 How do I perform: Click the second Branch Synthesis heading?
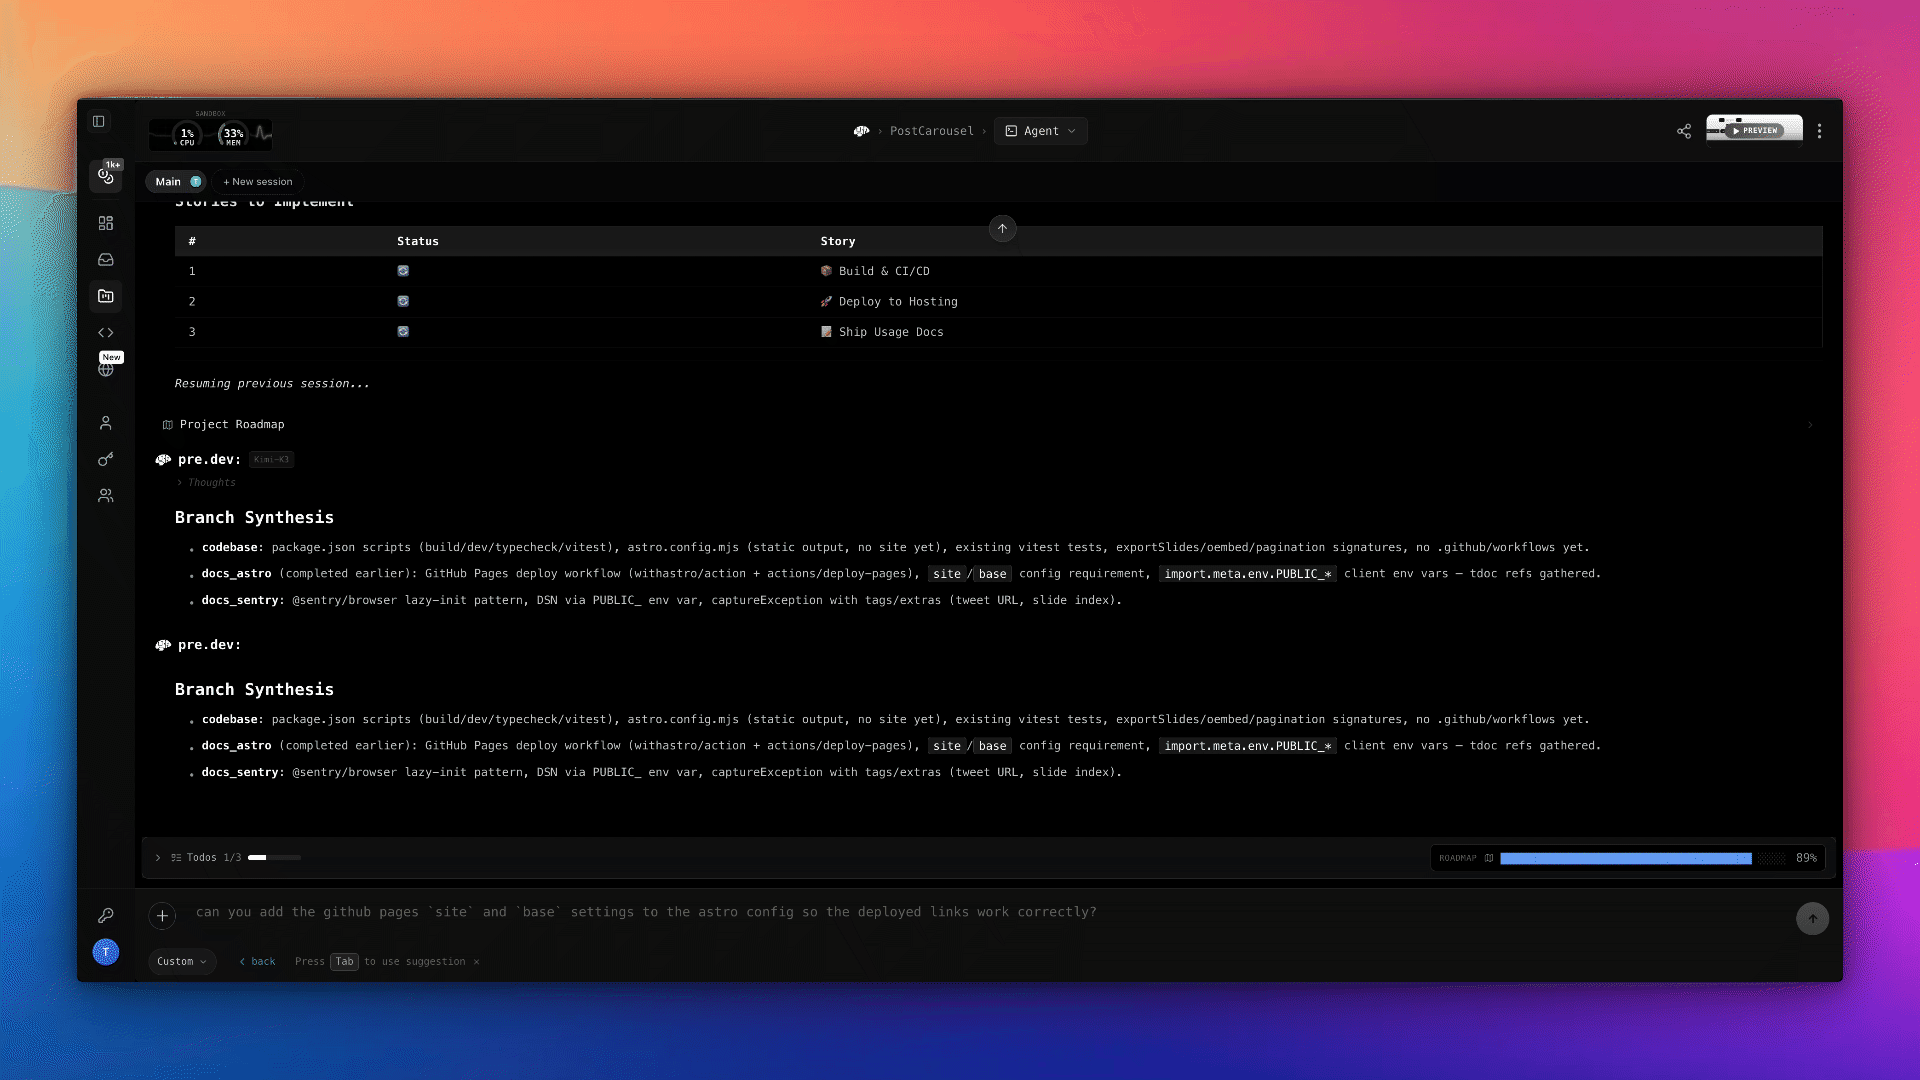[254, 689]
